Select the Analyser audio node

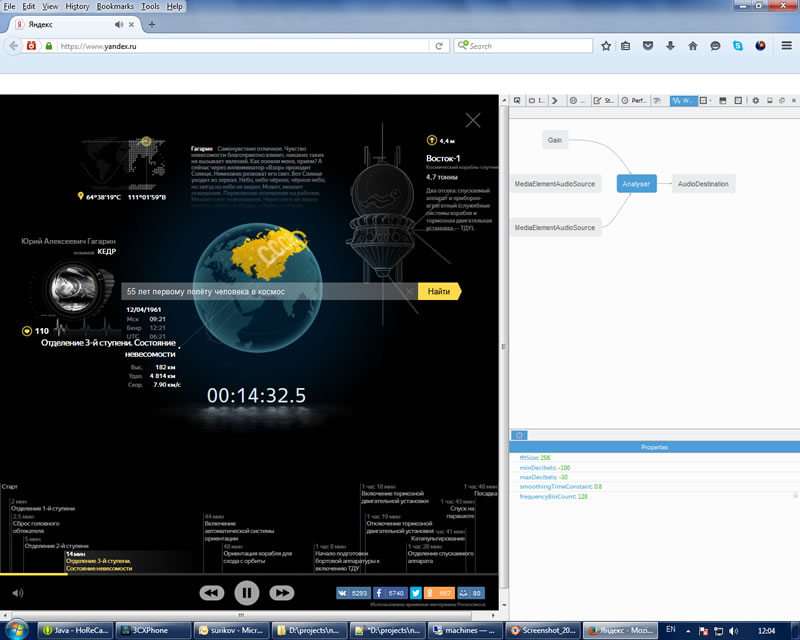tap(636, 184)
